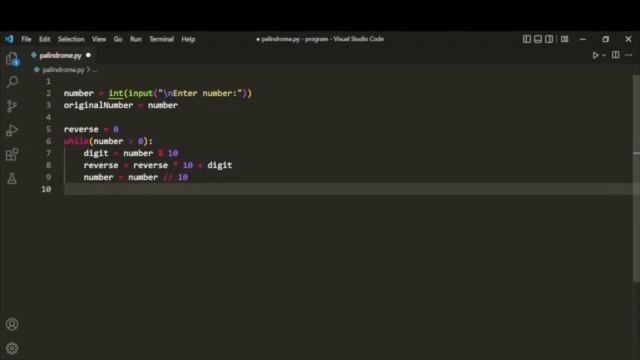Viewport: 640px width, 360px height.
Task: Click the window title 'palindrome.py - program'
Action: click(295, 39)
